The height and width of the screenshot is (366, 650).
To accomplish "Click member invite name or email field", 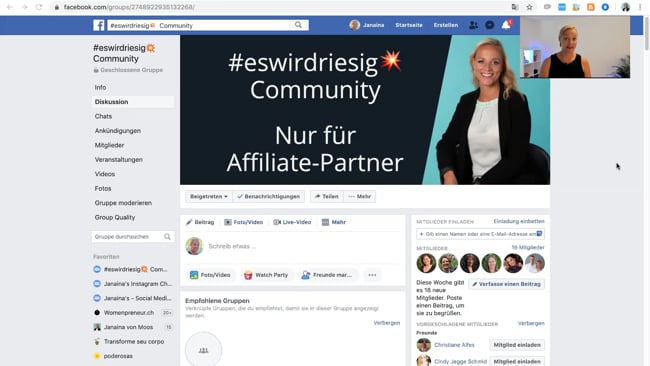I will coord(480,234).
